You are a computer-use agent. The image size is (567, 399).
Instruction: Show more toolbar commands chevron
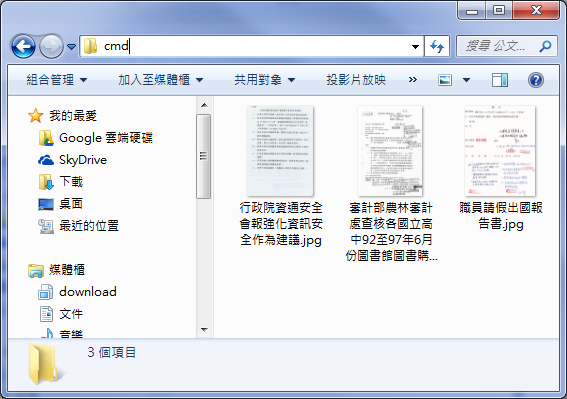[x=413, y=80]
